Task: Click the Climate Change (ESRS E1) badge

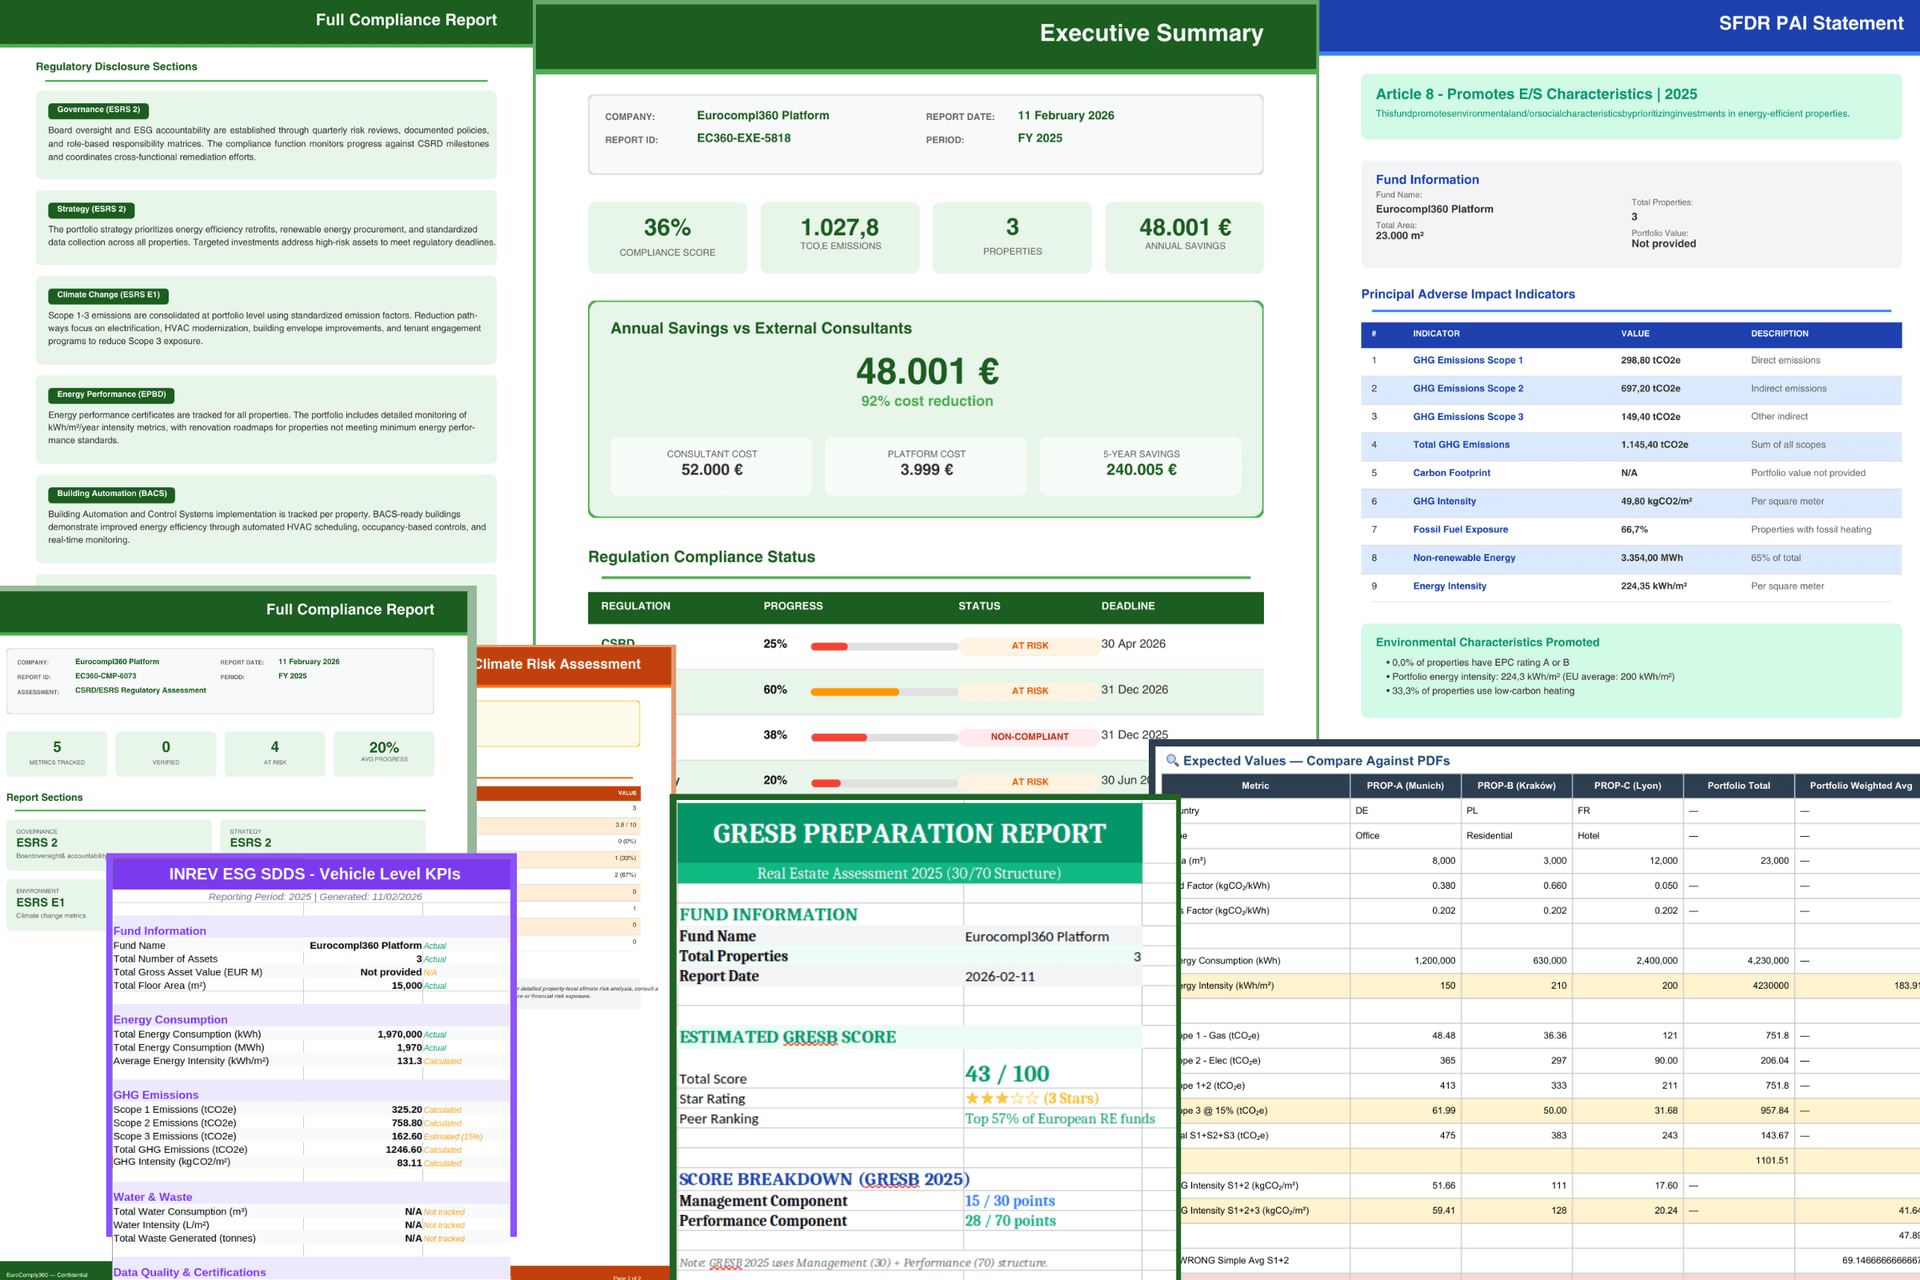Action: coord(108,295)
